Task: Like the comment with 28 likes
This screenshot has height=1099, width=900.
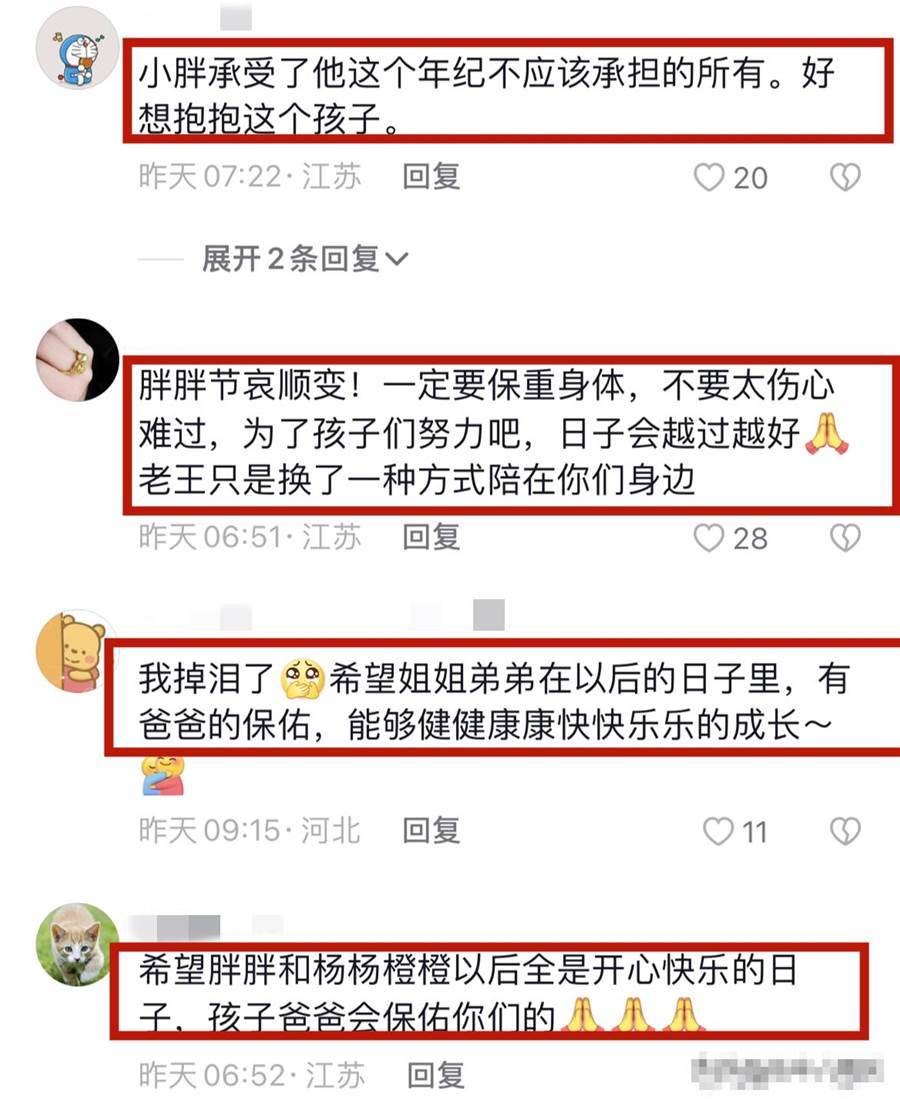Action: 709,538
